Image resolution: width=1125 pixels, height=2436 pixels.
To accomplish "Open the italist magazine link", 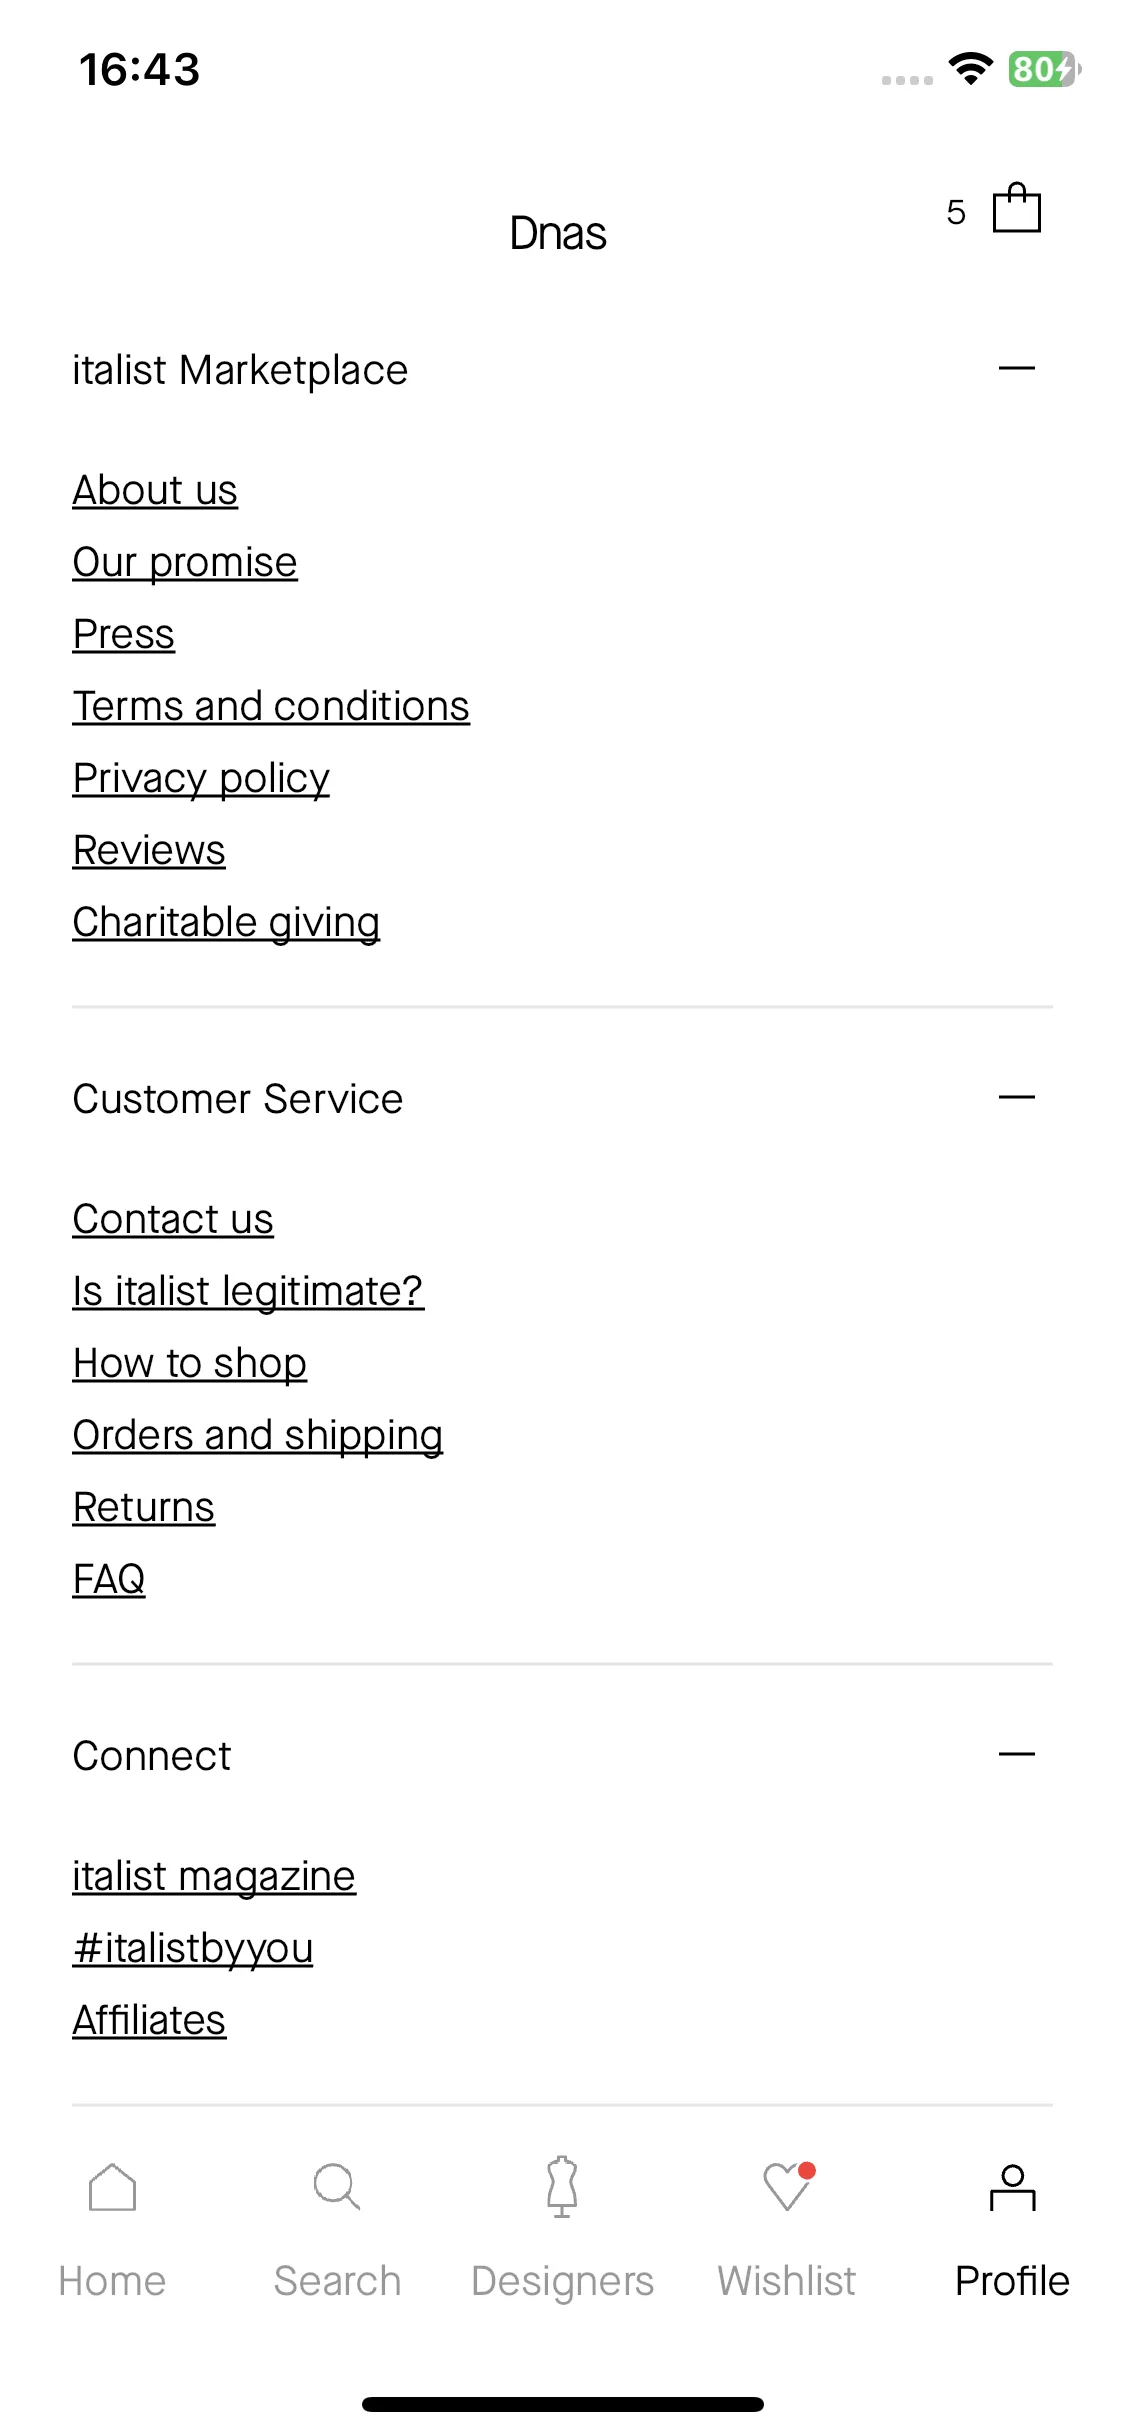I will tap(214, 1877).
